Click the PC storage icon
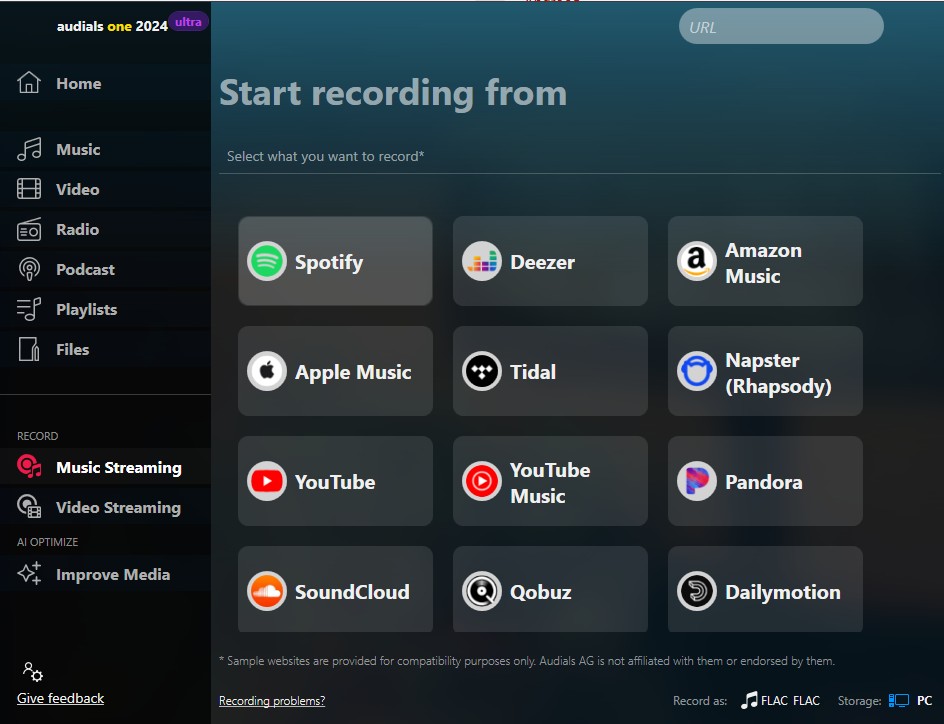944x724 pixels. (899, 701)
